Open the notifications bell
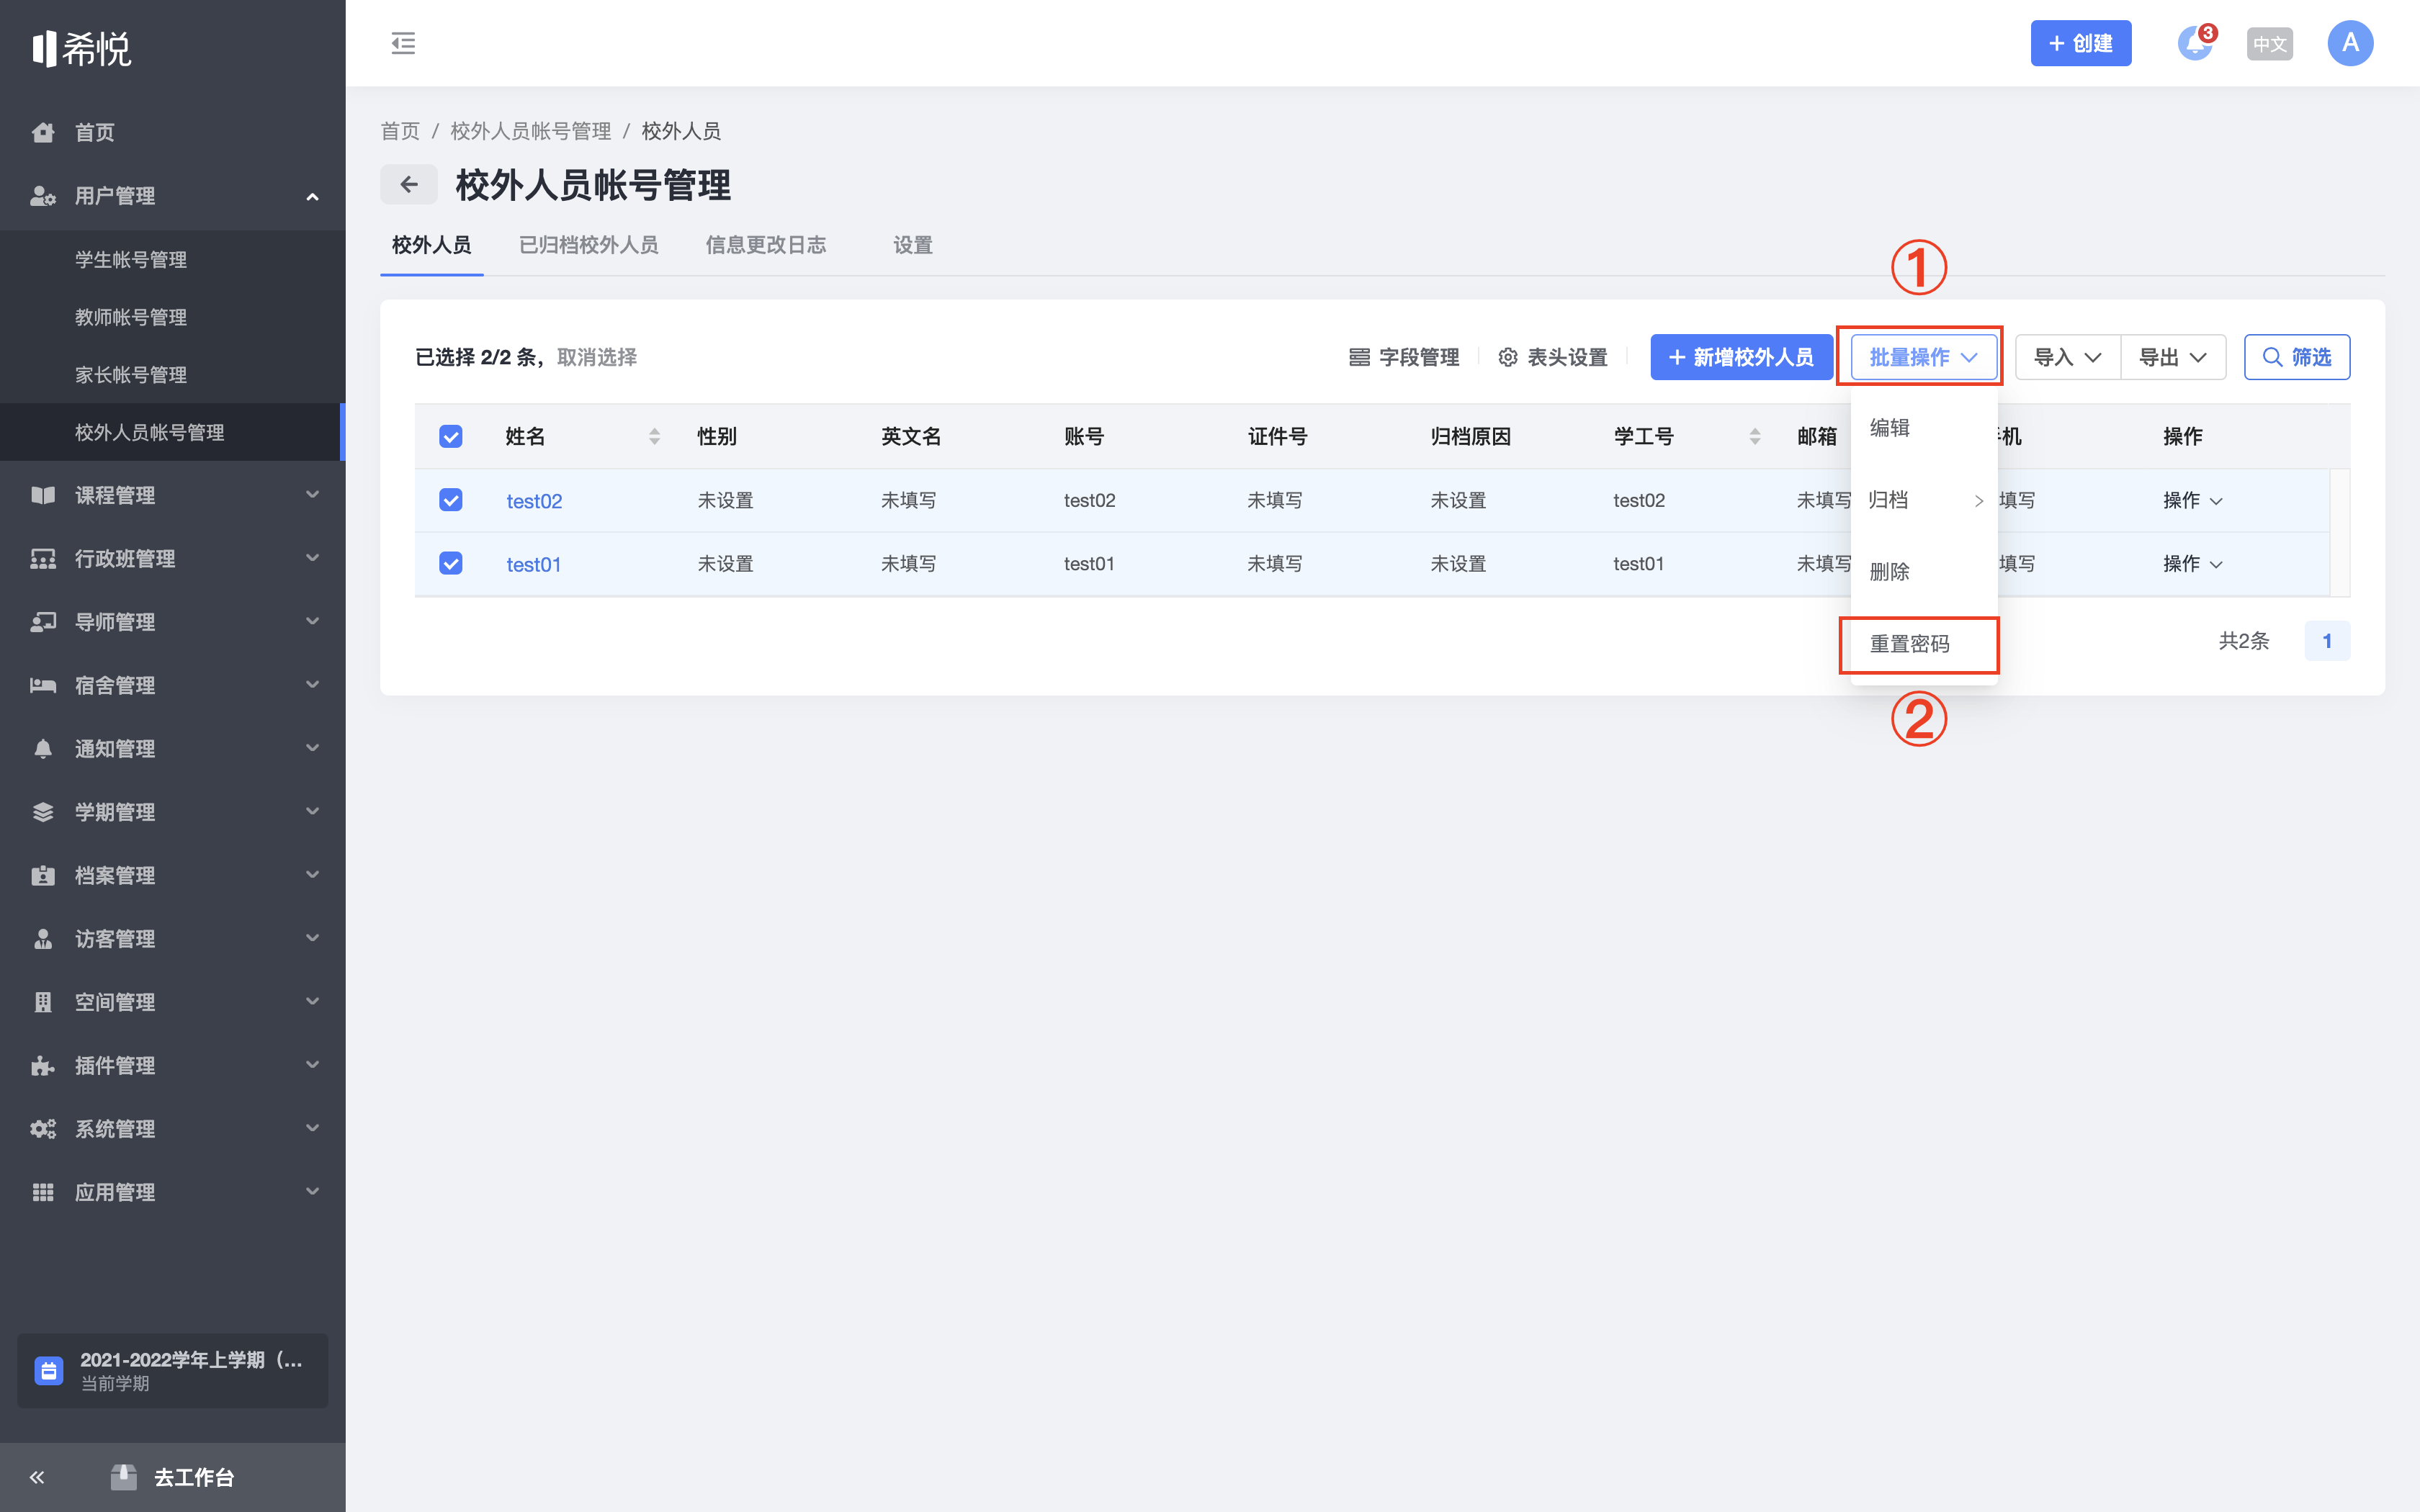The image size is (2420, 1512). 2195,43
